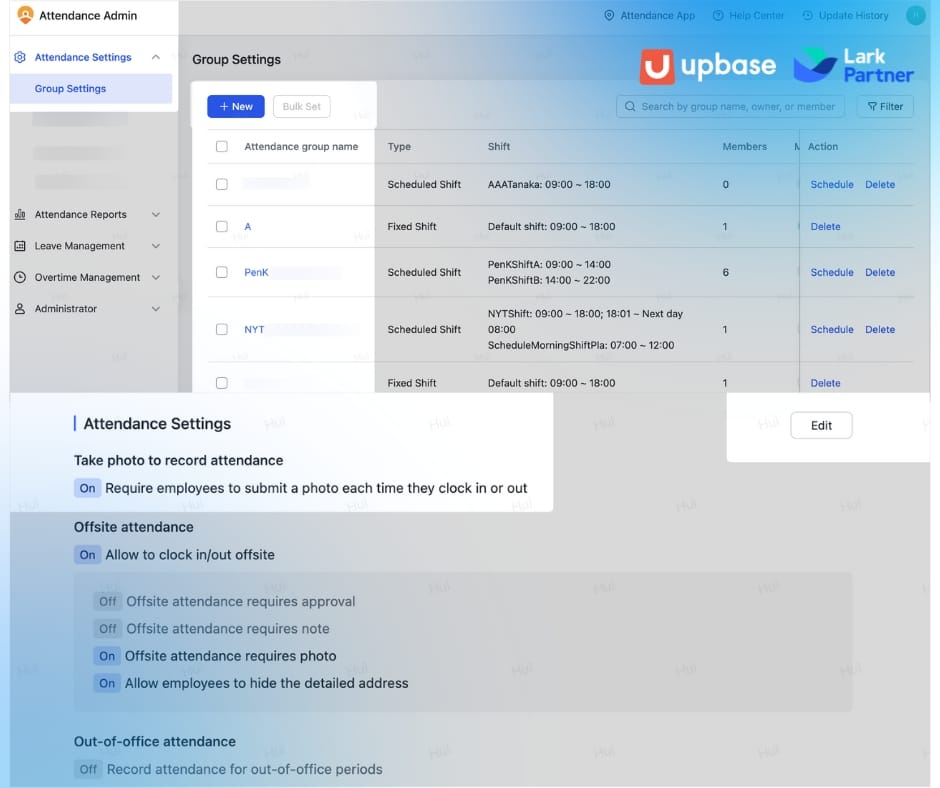Check the AAATanaka shift row checkbox
Image resolution: width=940 pixels, height=788 pixels.
click(222, 184)
